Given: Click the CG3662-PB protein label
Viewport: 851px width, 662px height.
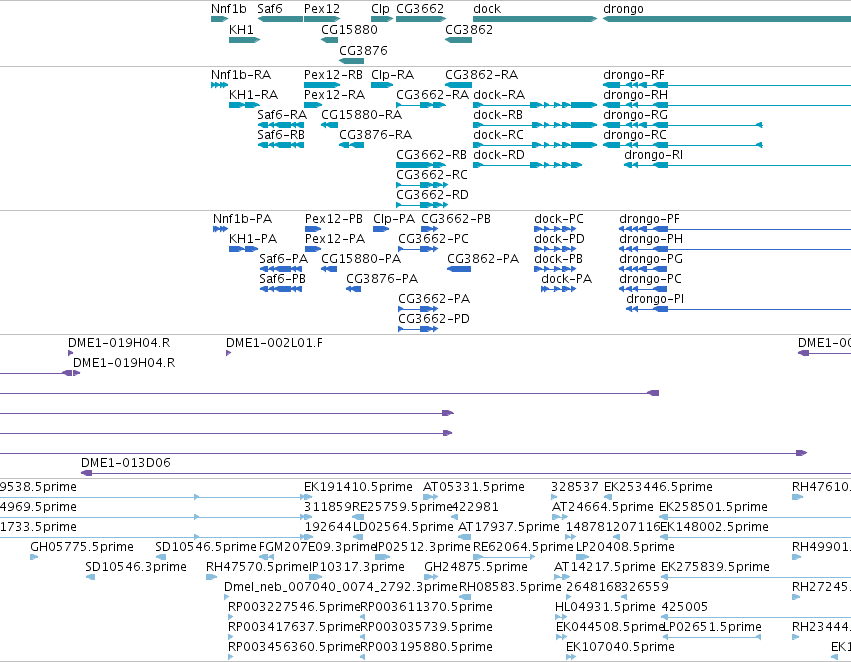Looking at the screenshot, I should click(x=456, y=219).
